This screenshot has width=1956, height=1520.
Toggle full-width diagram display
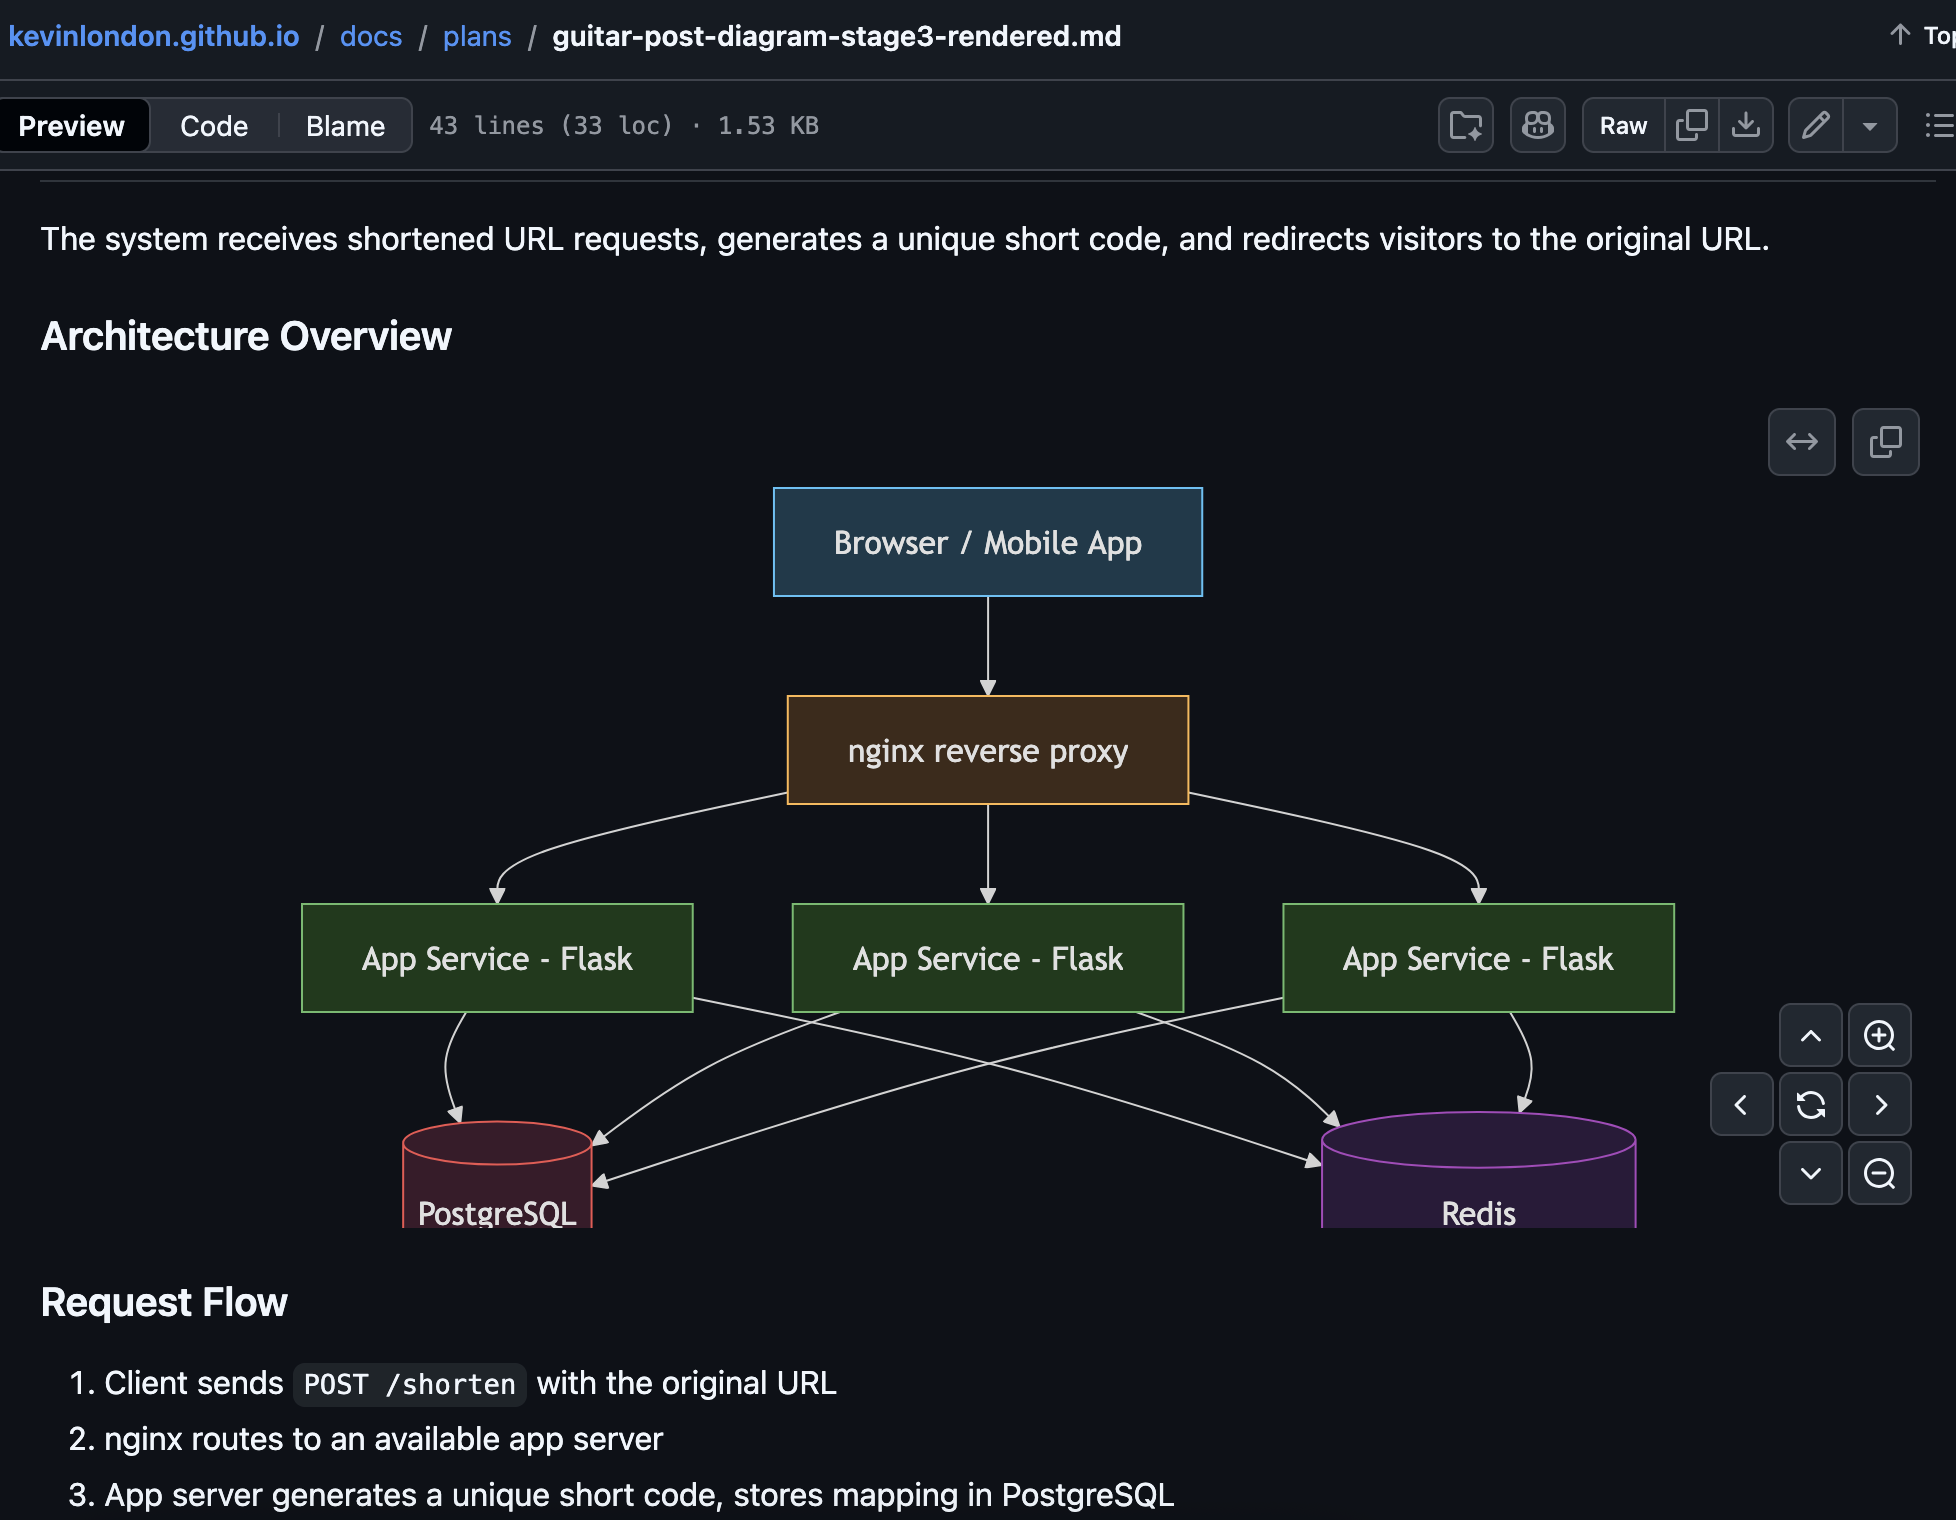pos(1801,442)
